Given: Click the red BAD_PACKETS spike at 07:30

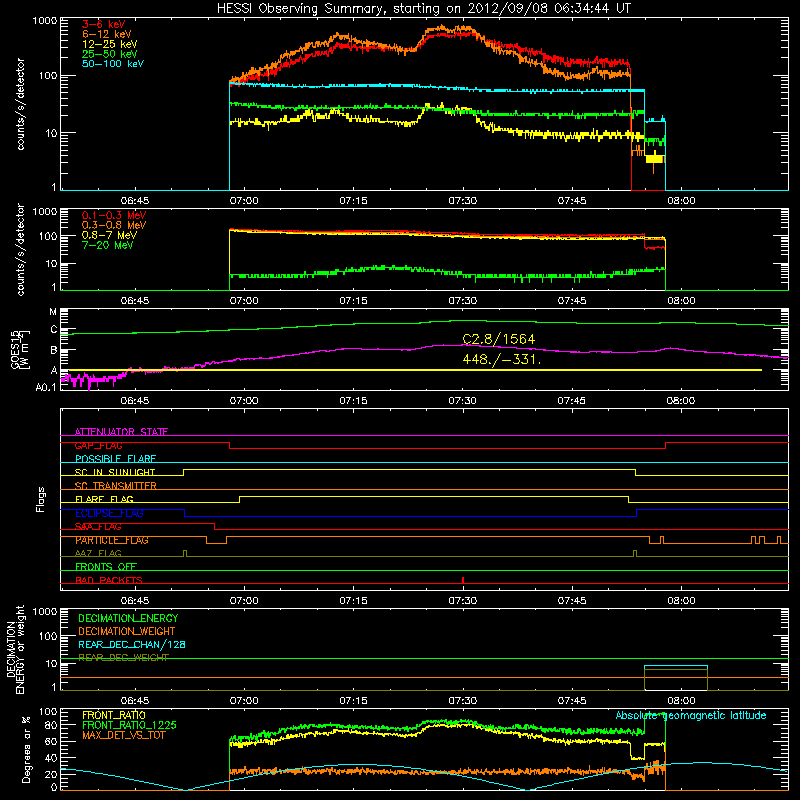Looking at the screenshot, I should click(x=463, y=580).
